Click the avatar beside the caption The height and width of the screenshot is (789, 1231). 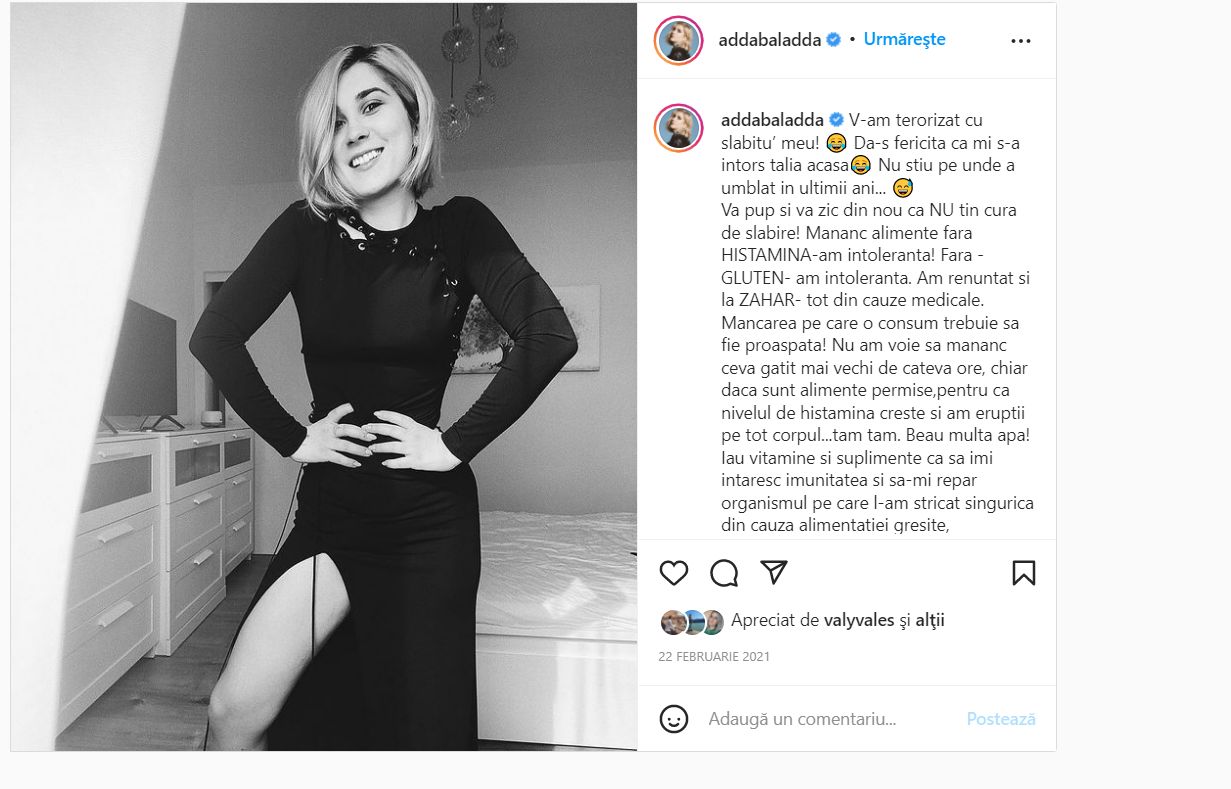click(x=678, y=127)
